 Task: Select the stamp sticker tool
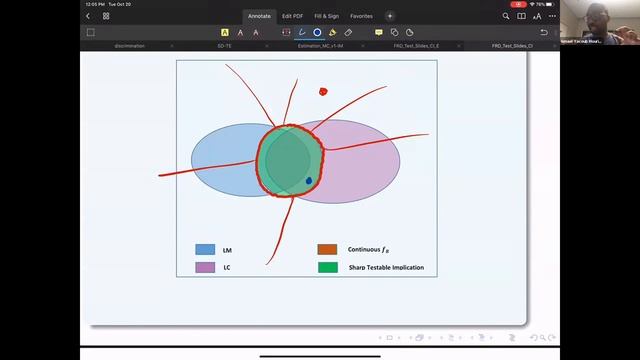[x=409, y=32]
